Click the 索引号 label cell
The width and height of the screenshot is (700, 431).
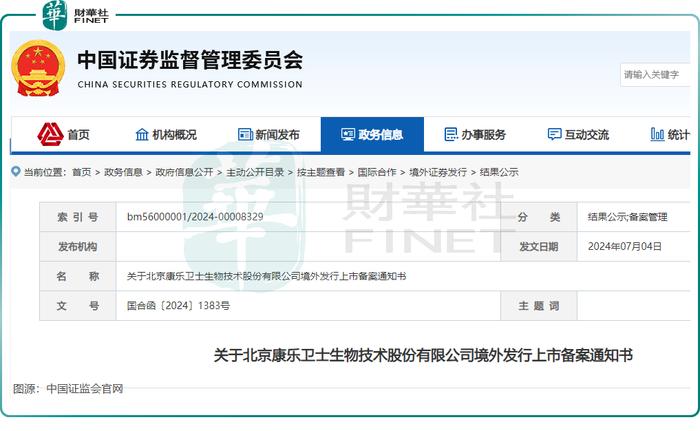78,217
